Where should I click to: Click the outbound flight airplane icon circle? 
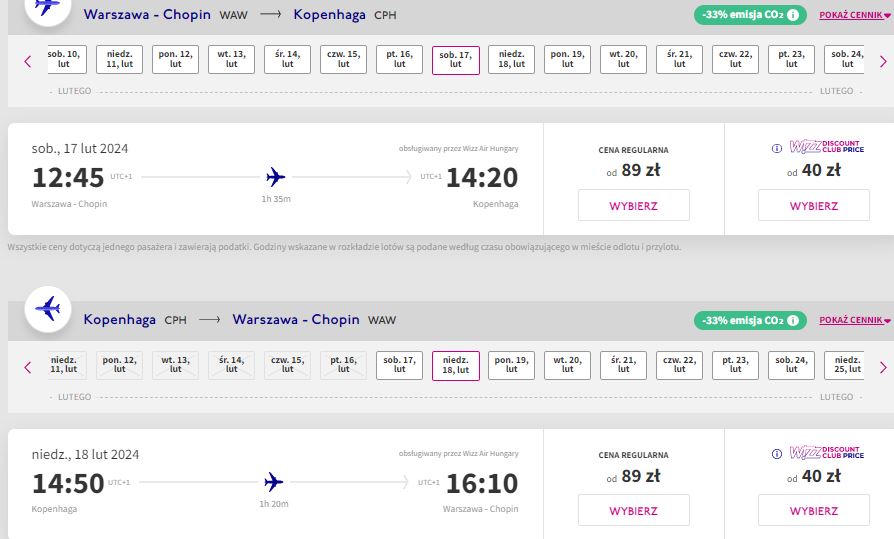coord(48,6)
